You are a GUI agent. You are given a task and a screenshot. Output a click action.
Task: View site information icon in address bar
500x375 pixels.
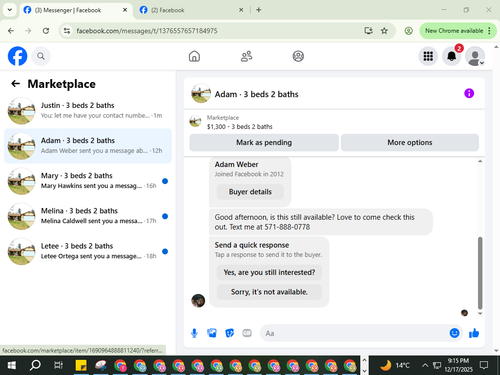click(67, 31)
